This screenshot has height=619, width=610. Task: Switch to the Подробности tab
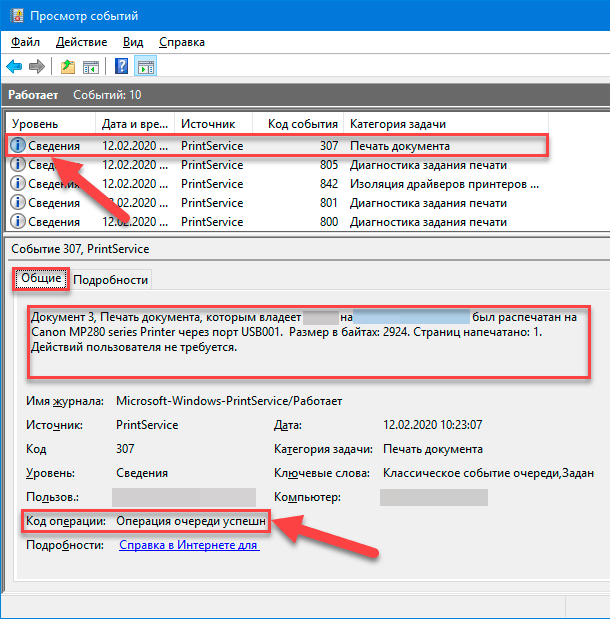coord(111,279)
